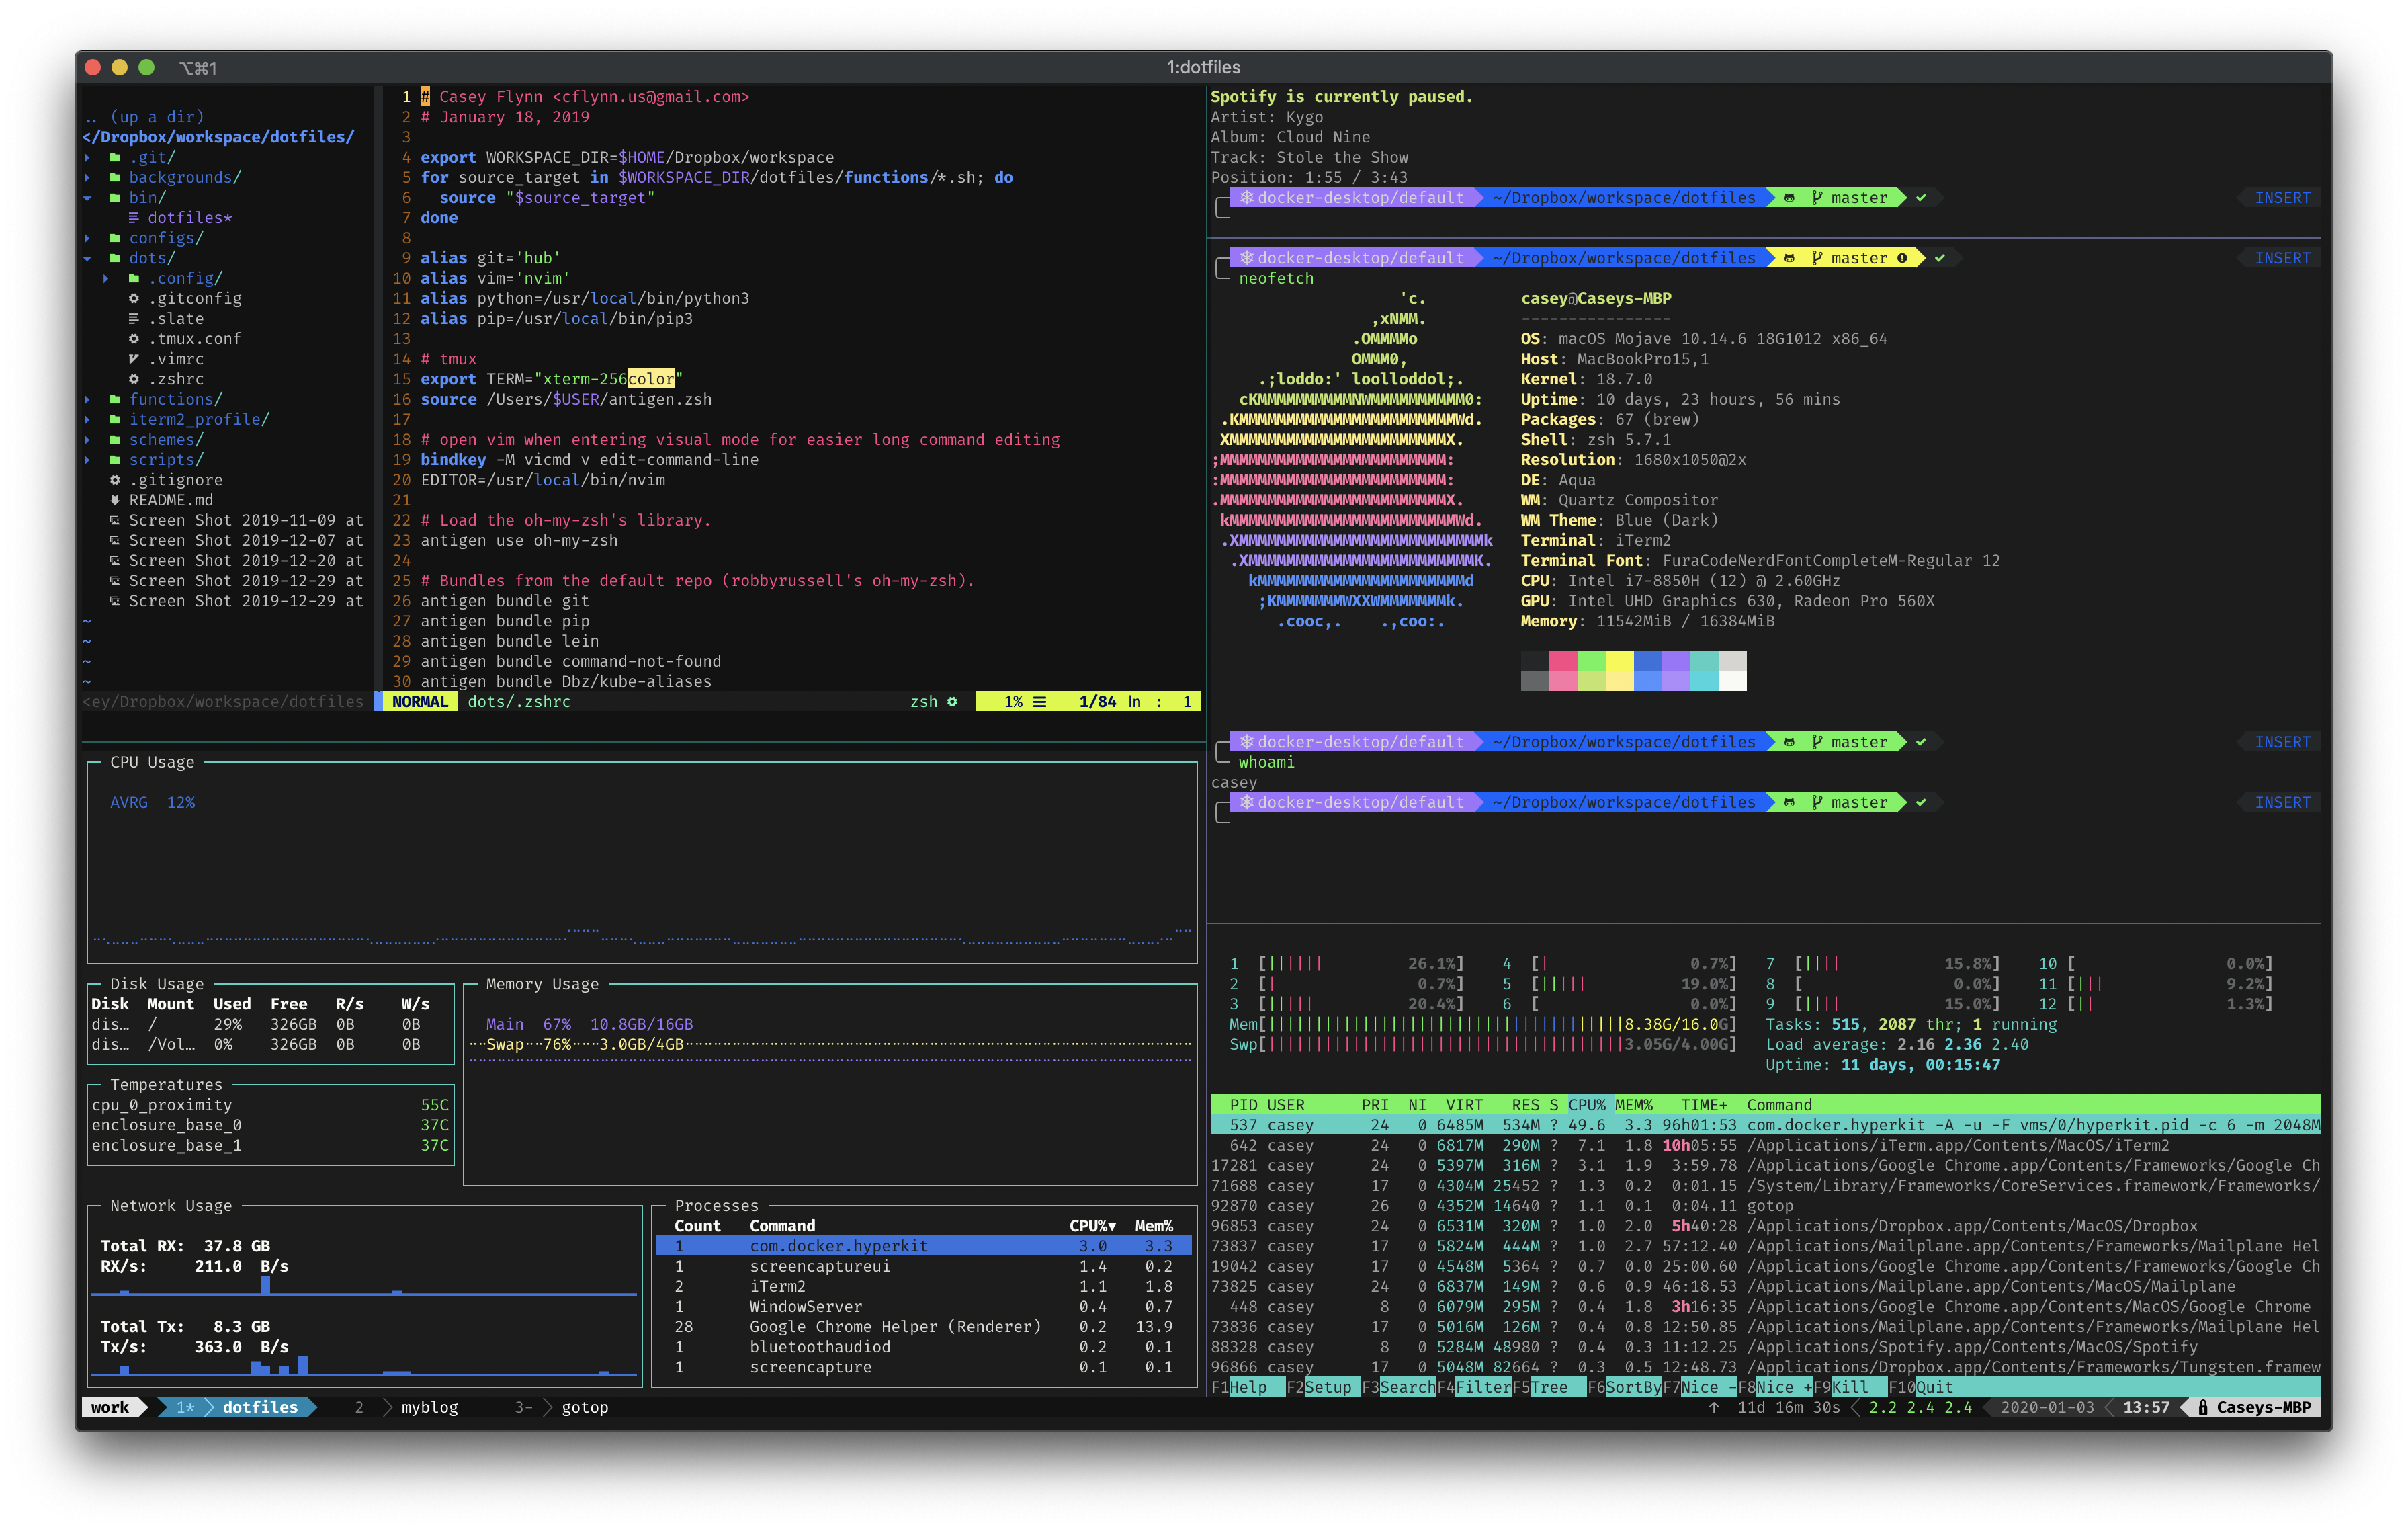
Task: Click the Vim icon next to .vimrc
Action: (x=134, y=359)
